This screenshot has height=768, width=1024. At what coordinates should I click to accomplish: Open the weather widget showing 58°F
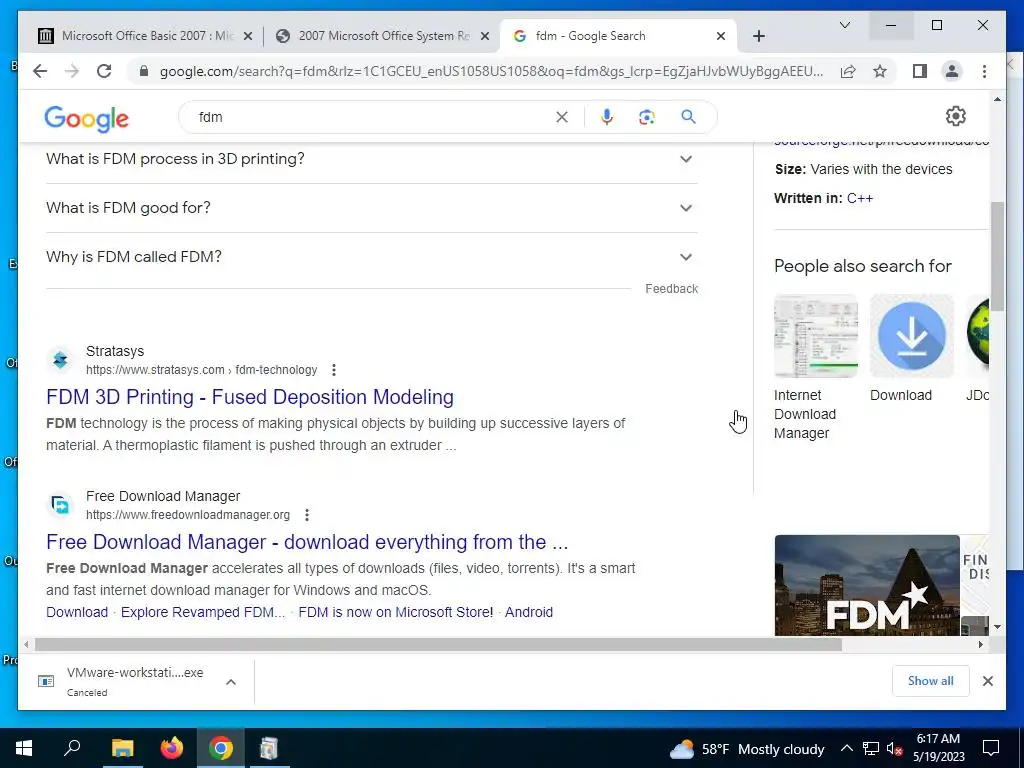[x=747, y=749]
